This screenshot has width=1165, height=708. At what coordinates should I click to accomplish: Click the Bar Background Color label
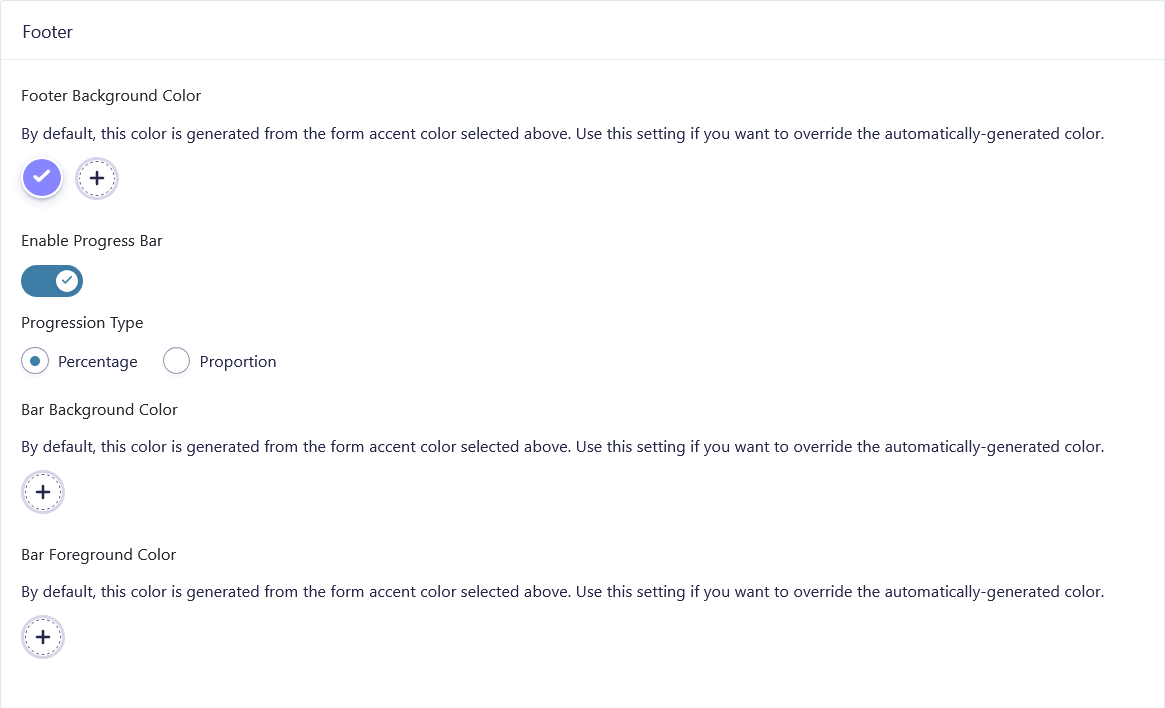tap(99, 410)
